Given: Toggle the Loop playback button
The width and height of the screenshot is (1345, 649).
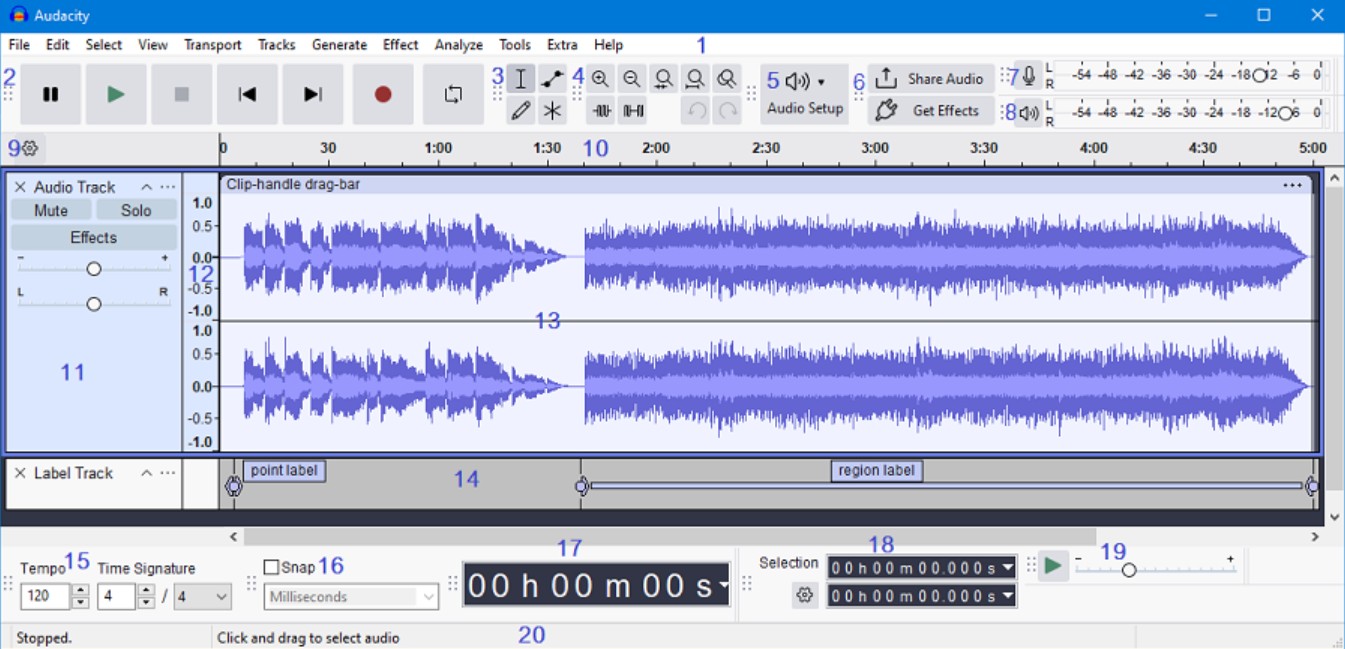Looking at the screenshot, I should (453, 94).
